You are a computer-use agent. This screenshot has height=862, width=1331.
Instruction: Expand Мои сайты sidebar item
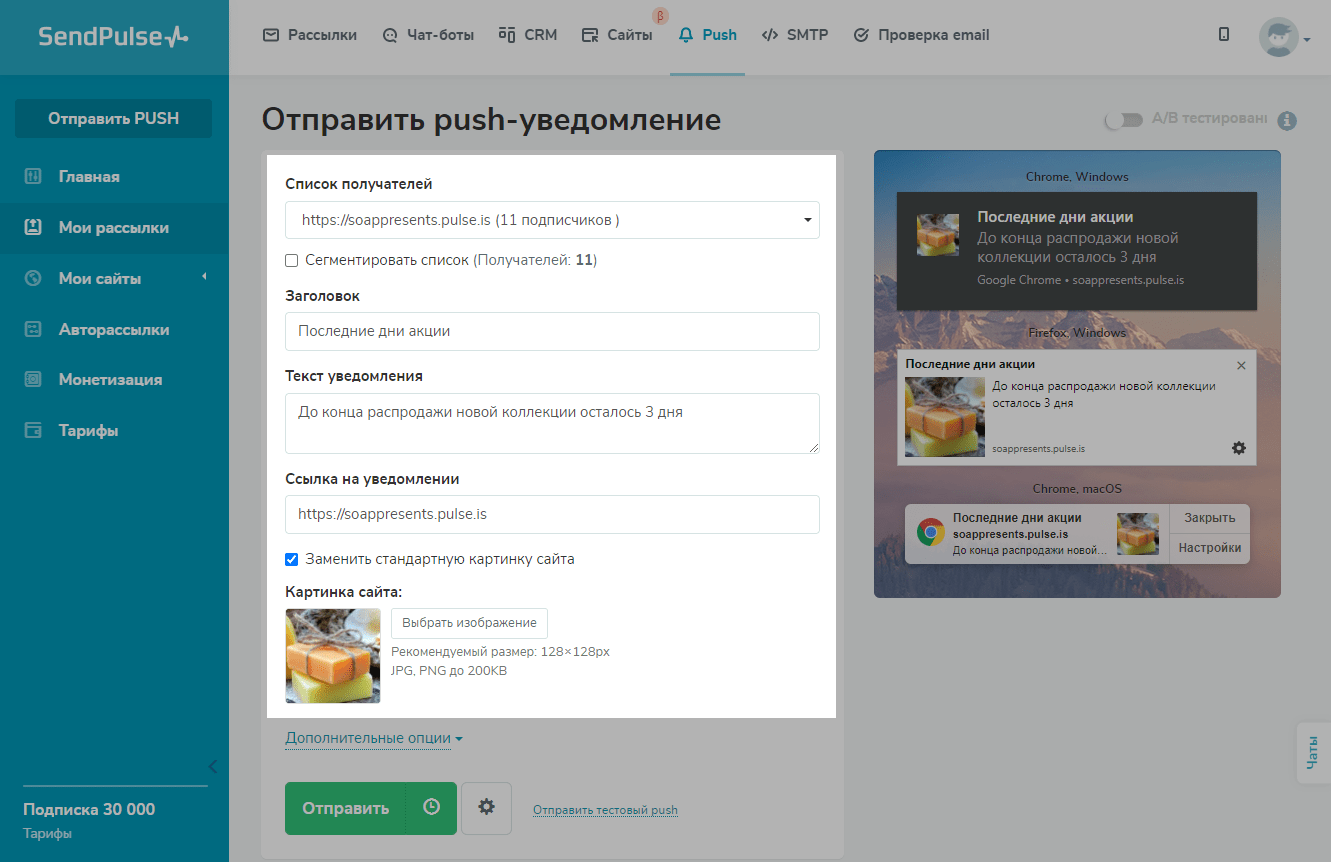114,279
